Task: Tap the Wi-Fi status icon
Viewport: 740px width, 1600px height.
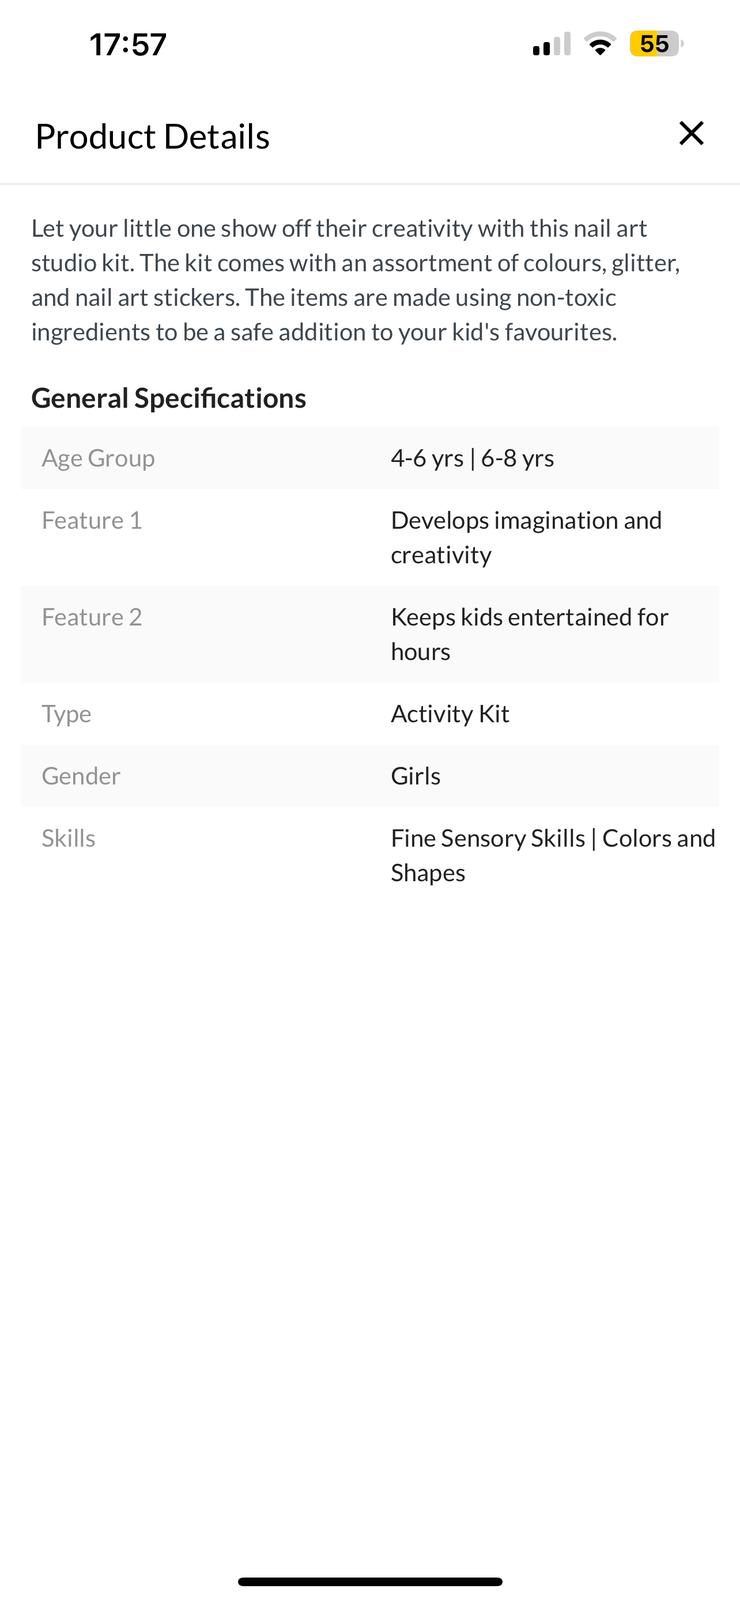Action: [600, 44]
